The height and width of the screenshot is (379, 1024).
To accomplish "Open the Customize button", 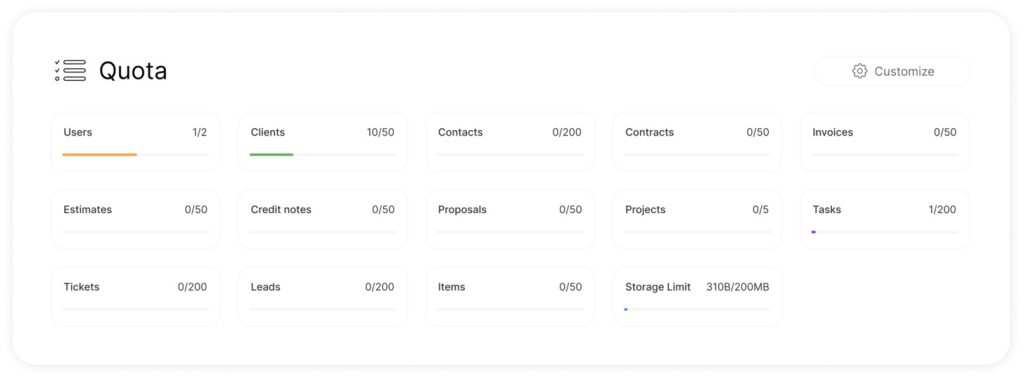I will (x=892, y=71).
